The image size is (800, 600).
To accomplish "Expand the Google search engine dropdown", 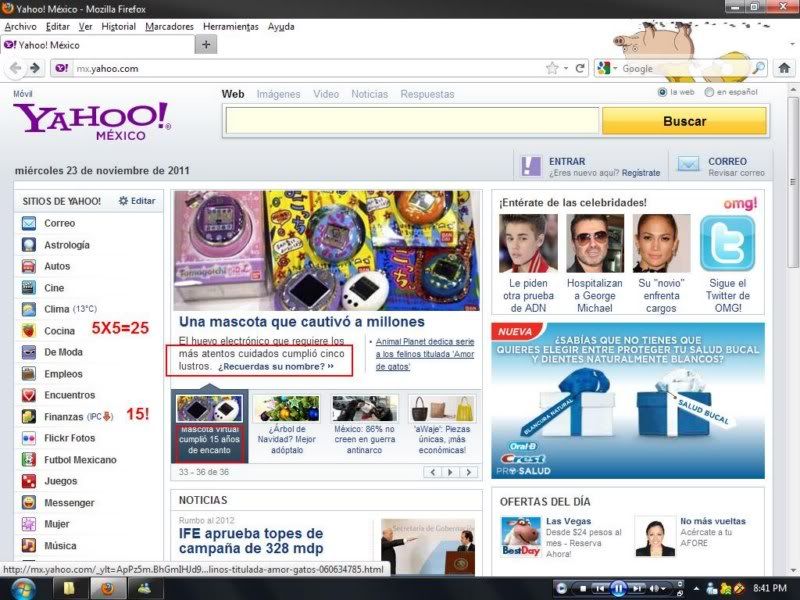I will pos(616,68).
